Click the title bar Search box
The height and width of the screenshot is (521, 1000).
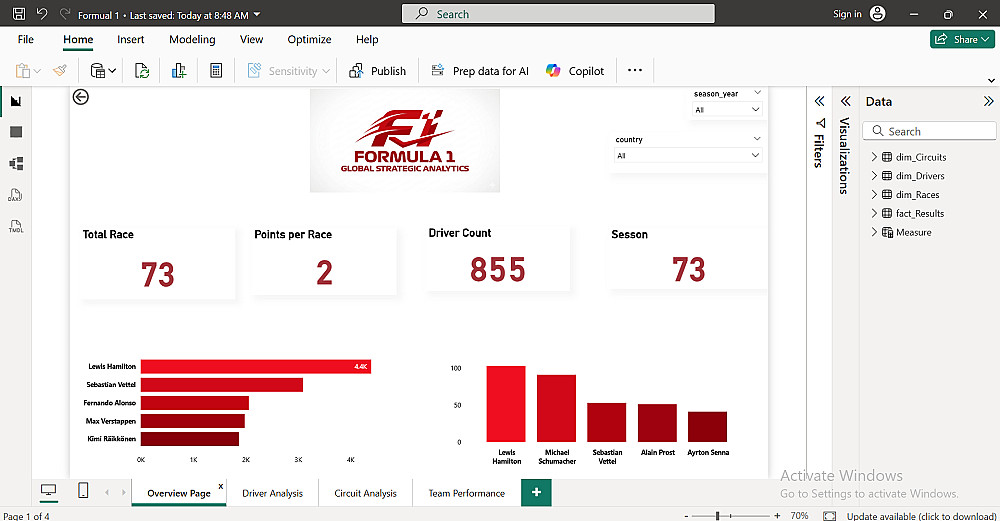pyautogui.click(x=558, y=13)
